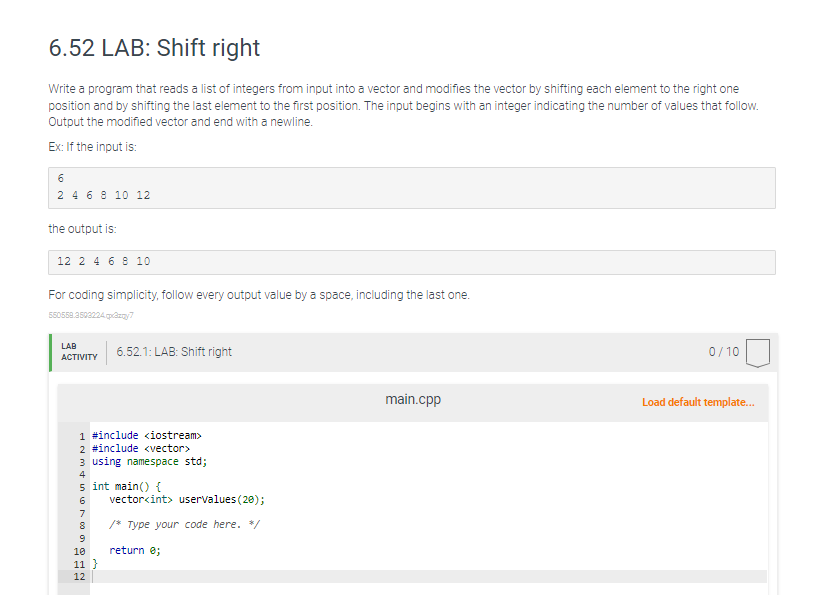The image size is (820, 595).
Task: Click the blinking cursor on line 12
Action: (x=92, y=576)
